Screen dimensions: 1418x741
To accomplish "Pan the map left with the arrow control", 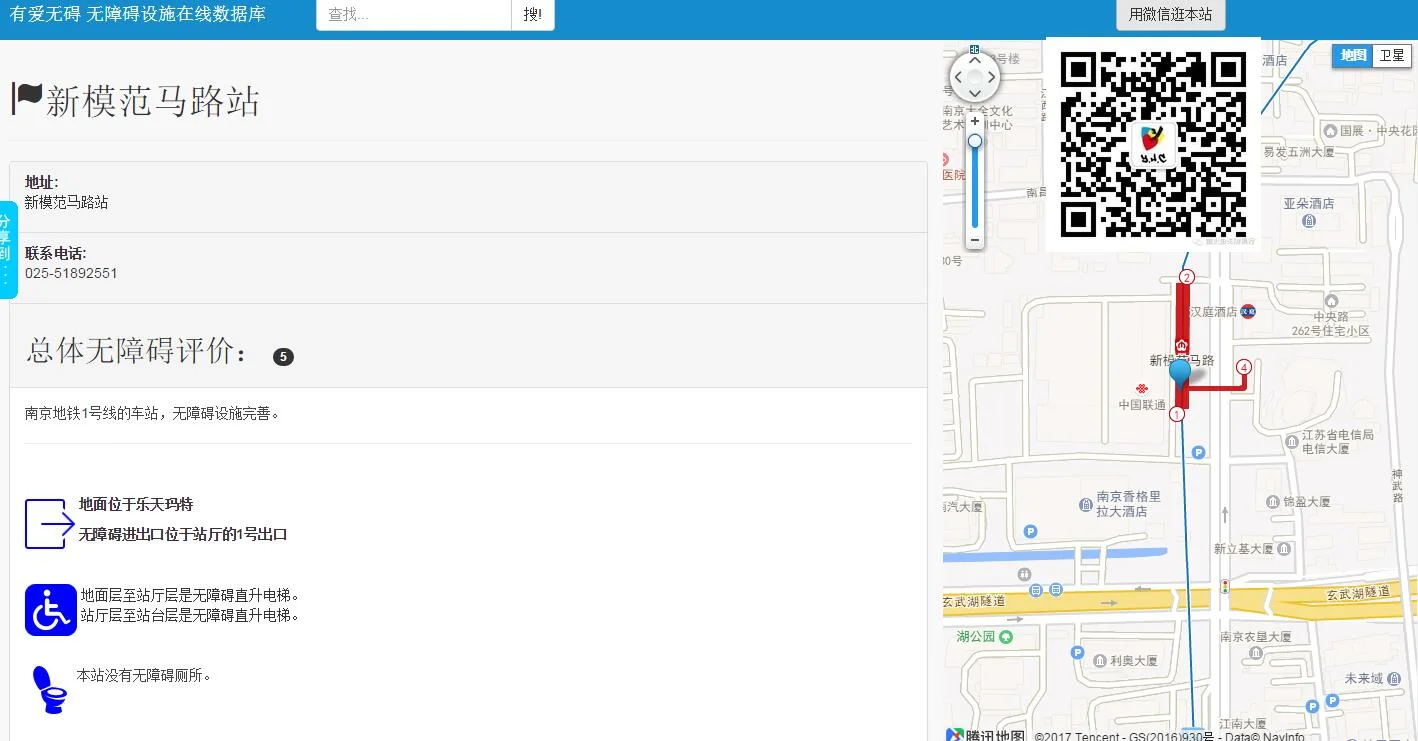I will click(957, 77).
